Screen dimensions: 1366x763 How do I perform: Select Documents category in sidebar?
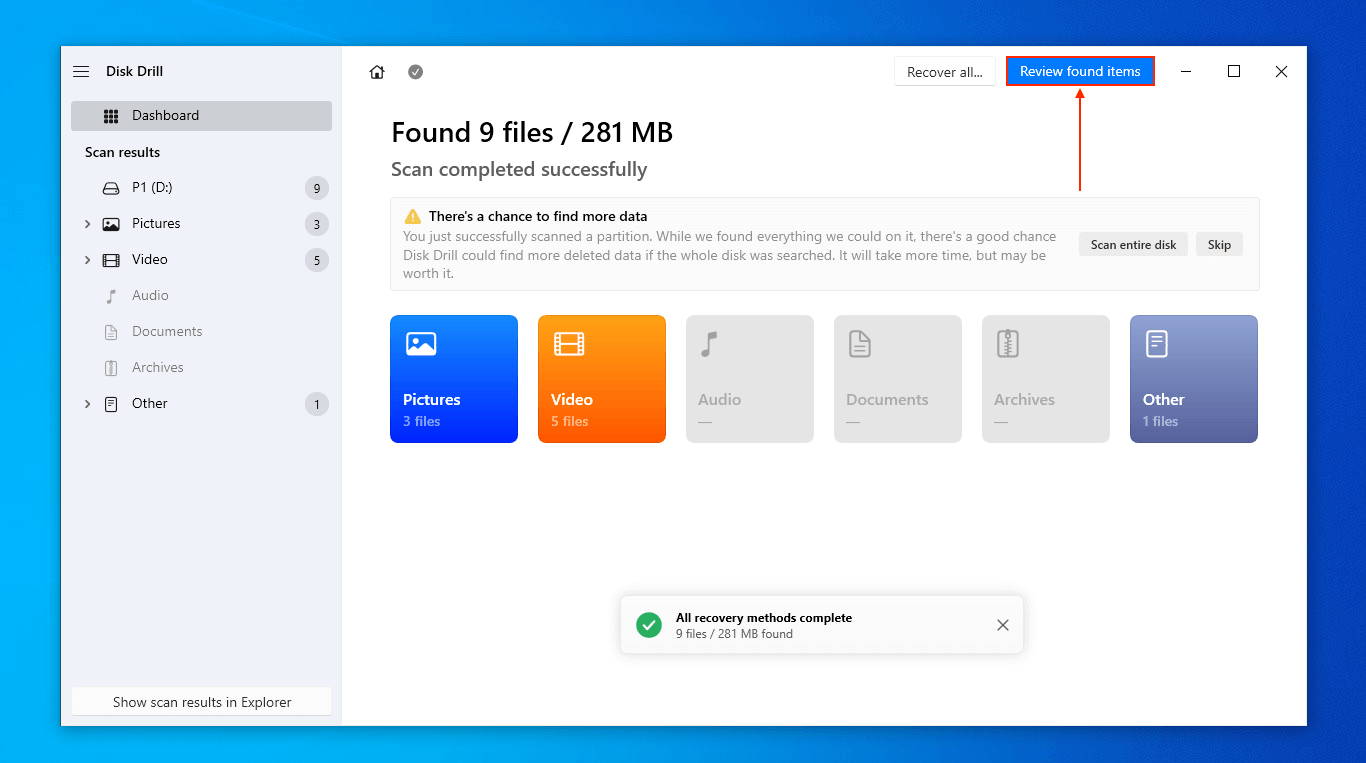[201, 332]
